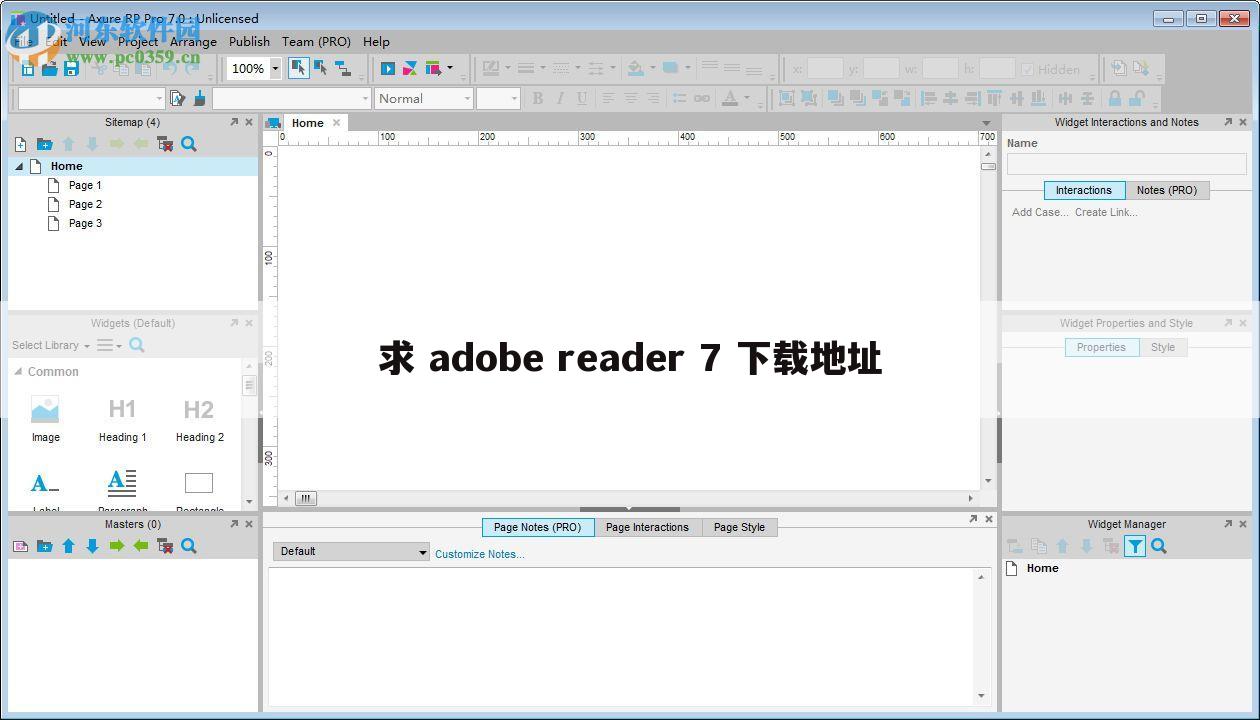This screenshot has width=1260, height=720.
Task: Collapse the Common widgets section
Action: [x=18, y=371]
